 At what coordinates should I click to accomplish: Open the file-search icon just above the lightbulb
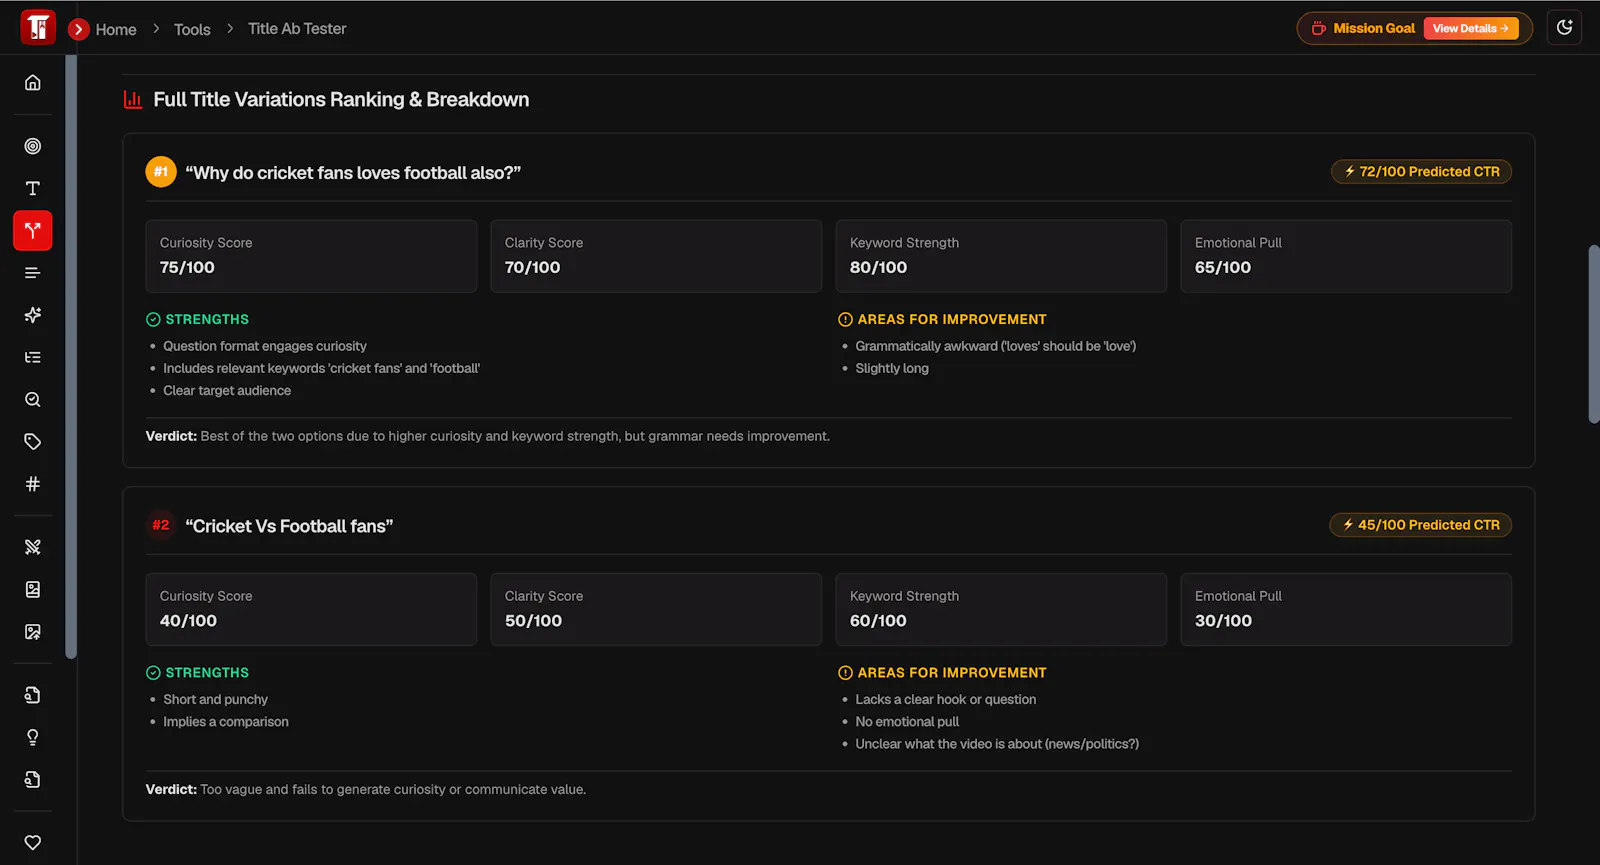point(33,695)
